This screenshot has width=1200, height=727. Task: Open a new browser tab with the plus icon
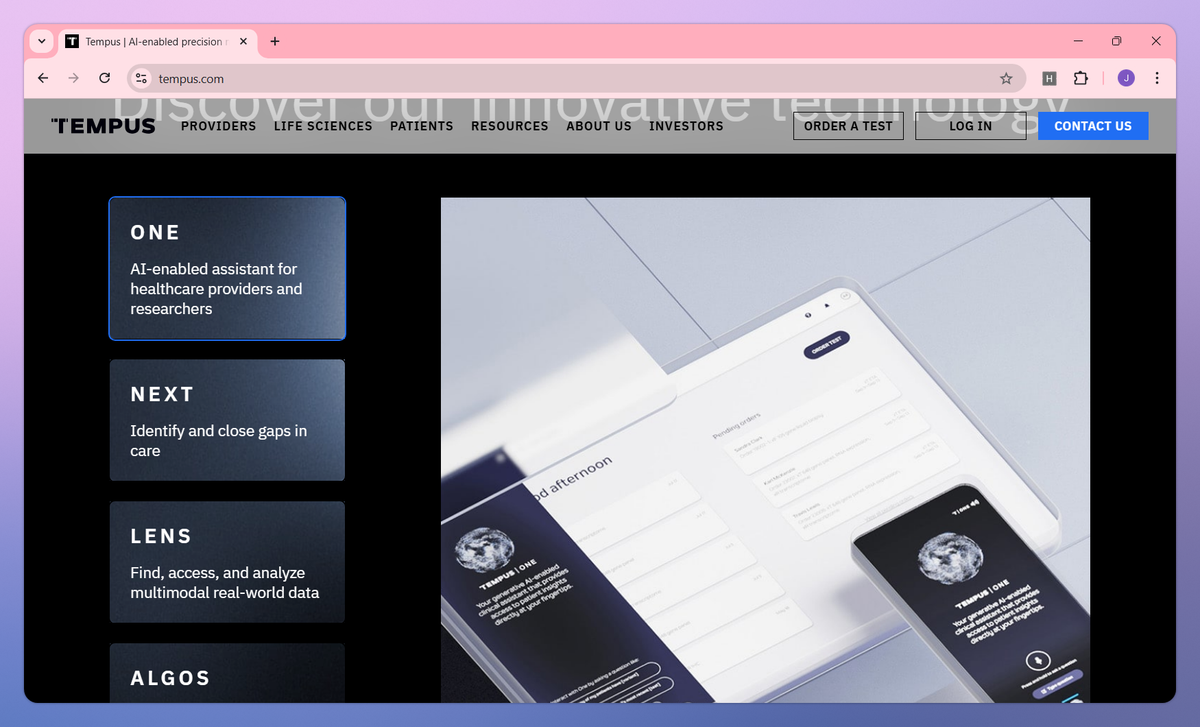275,41
